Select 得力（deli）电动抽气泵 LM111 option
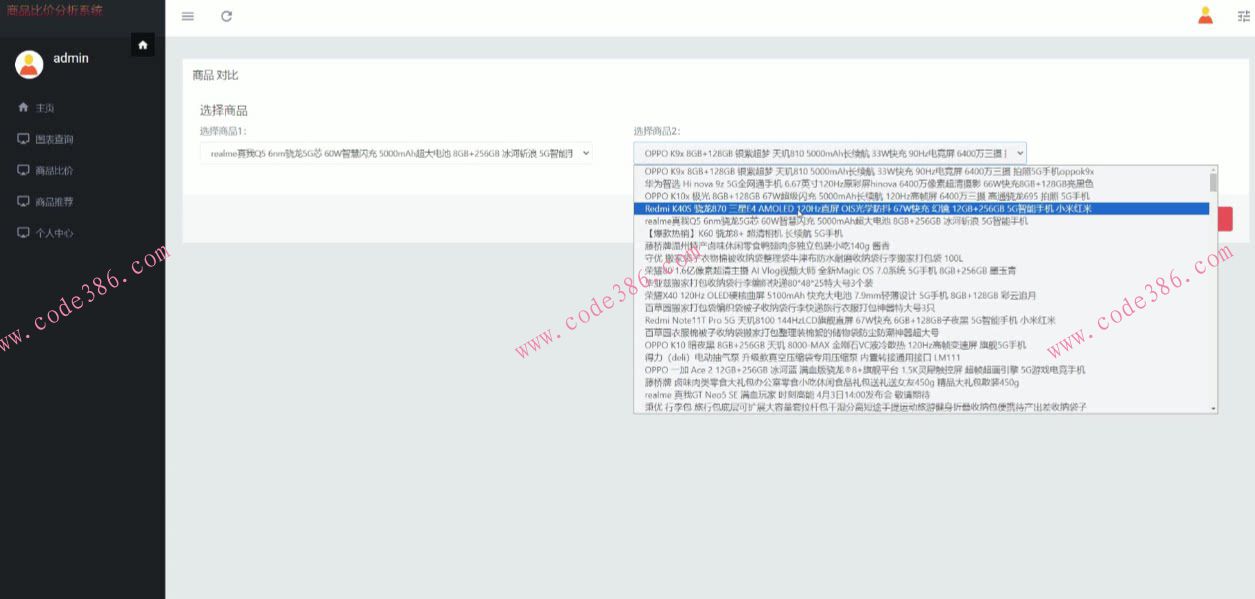1255x599 pixels. pyautogui.click(x=921, y=357)
